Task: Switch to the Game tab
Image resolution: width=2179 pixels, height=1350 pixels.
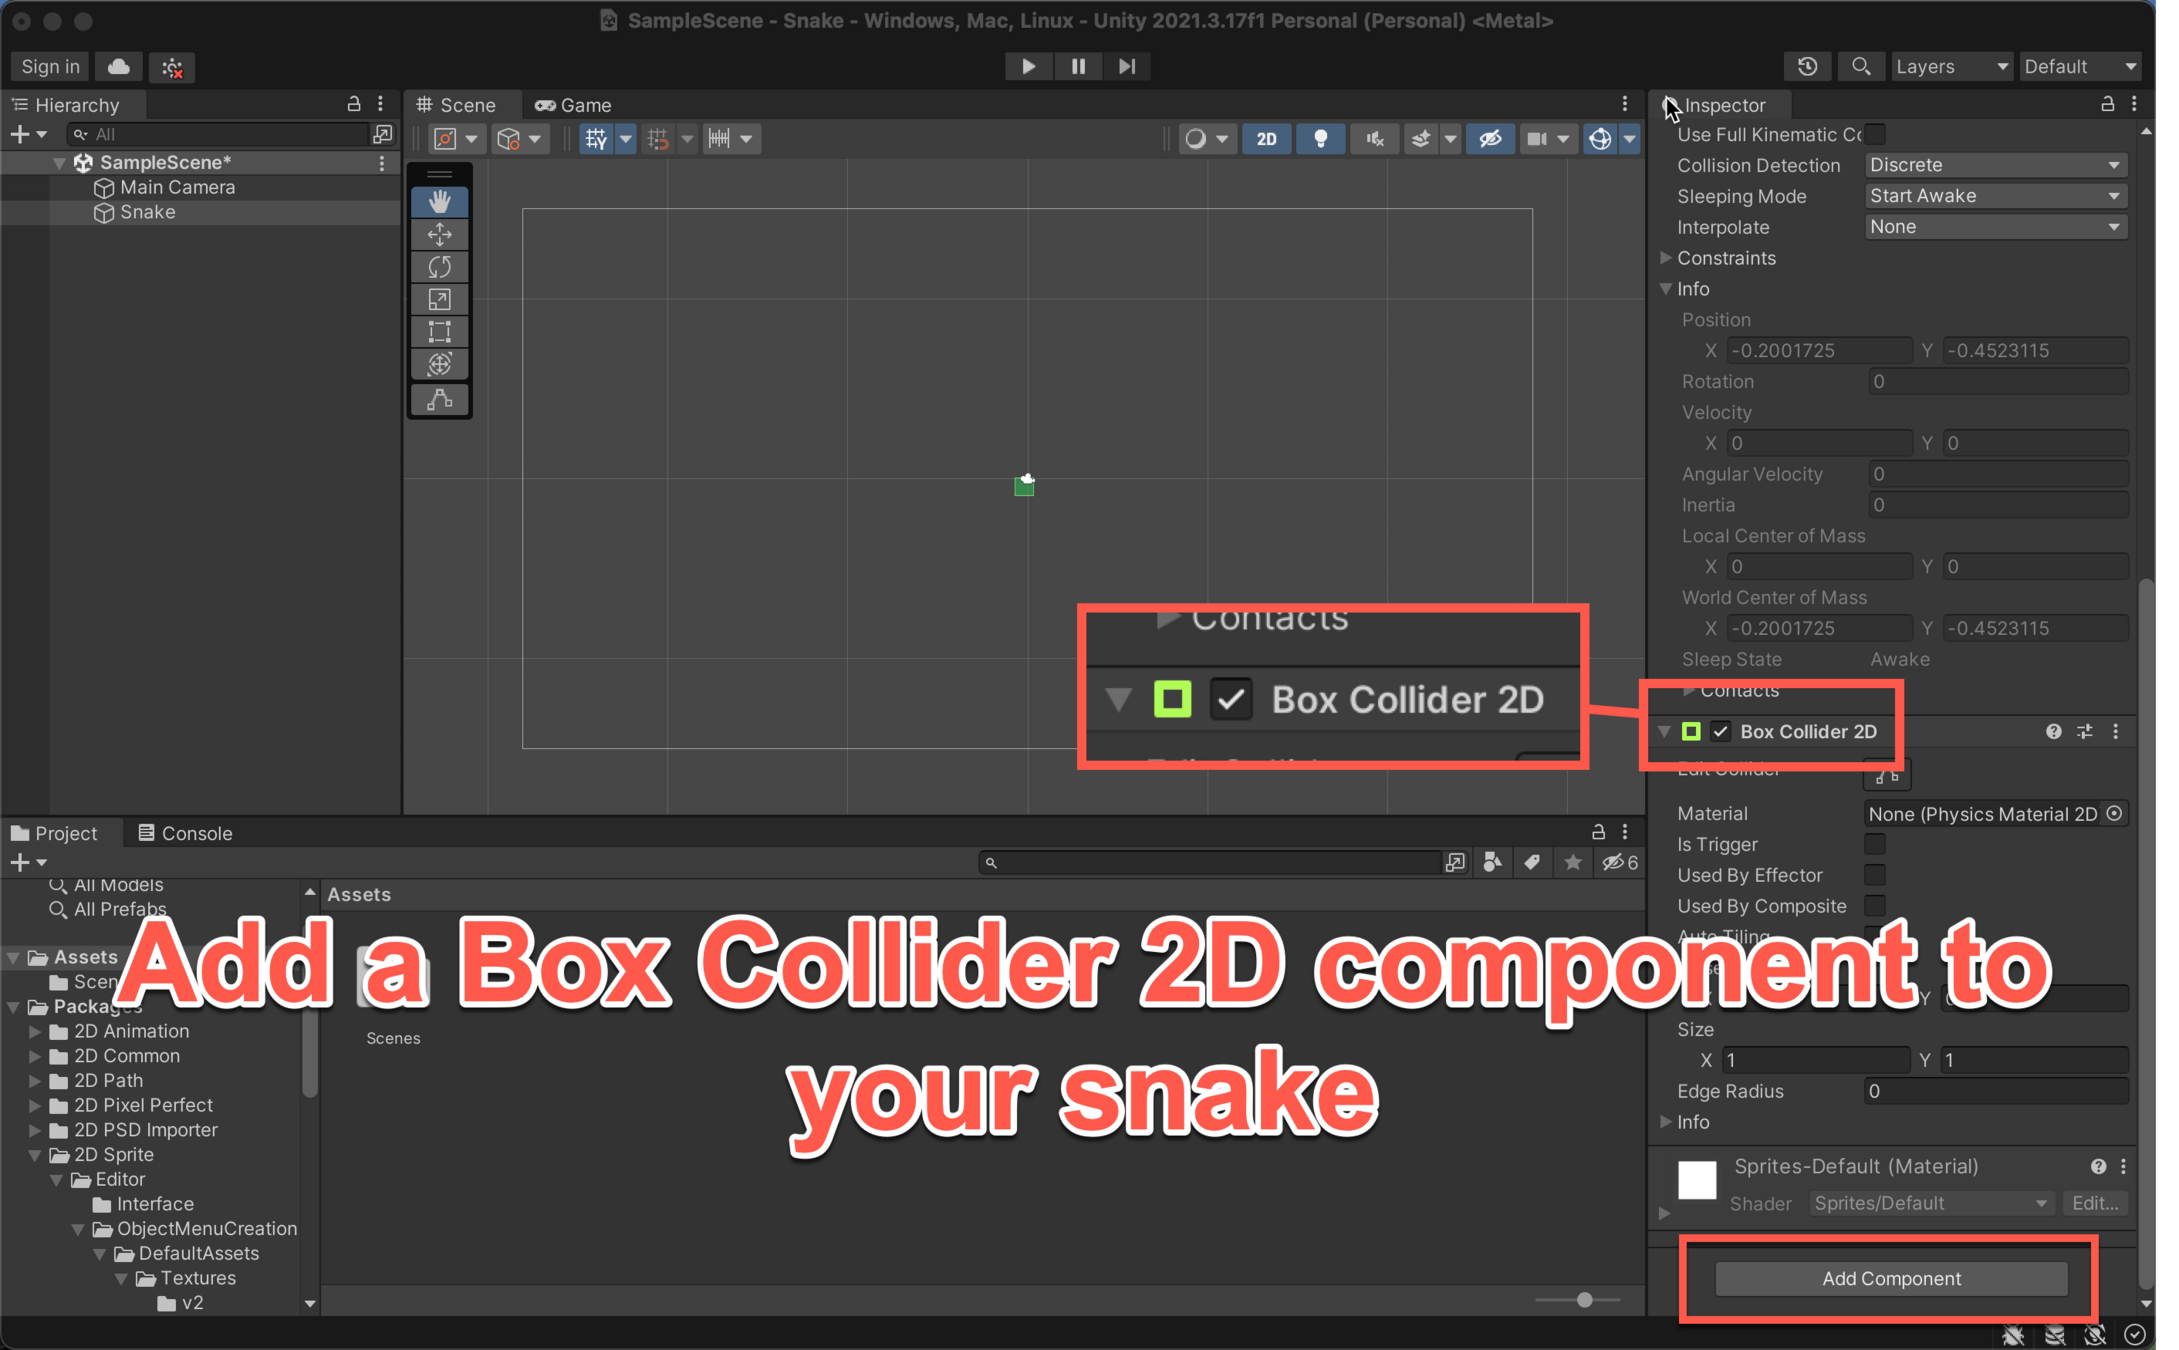Action: point(574,105)
